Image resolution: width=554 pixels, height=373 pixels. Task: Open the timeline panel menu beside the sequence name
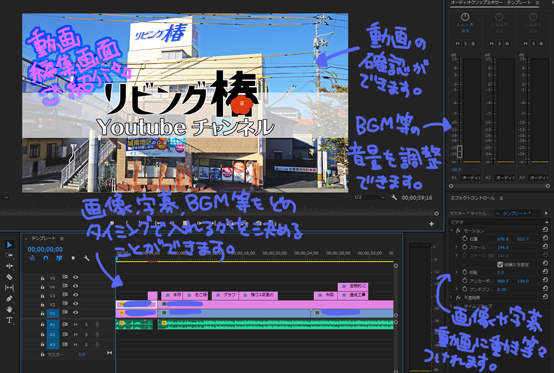62,239
